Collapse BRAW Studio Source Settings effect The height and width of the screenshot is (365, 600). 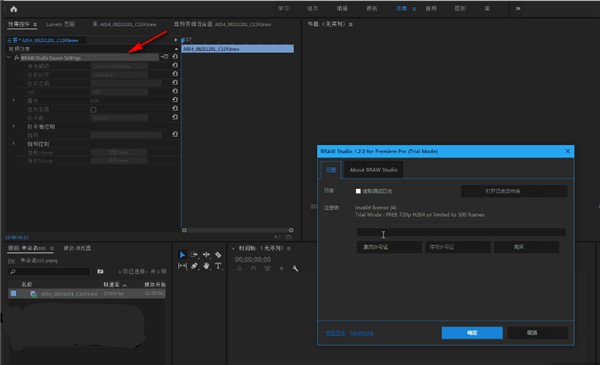pyautogui.click(x=9, y=58)
